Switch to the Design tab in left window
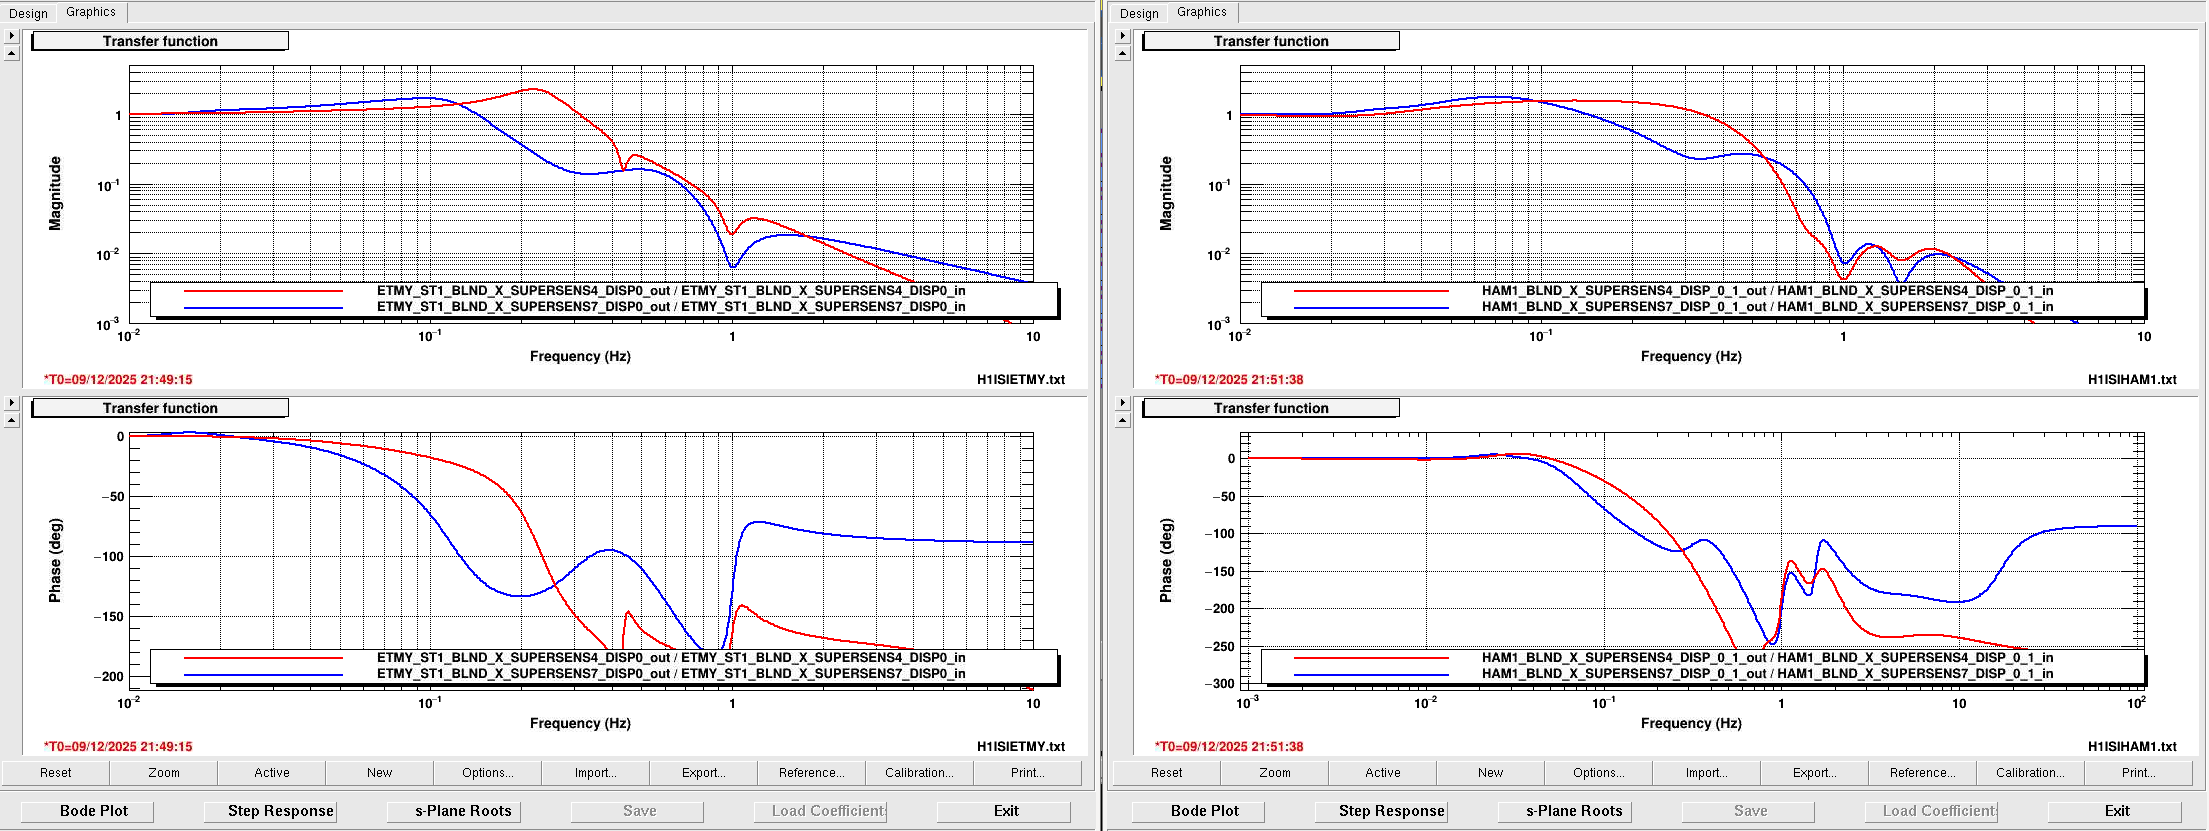 28,13
